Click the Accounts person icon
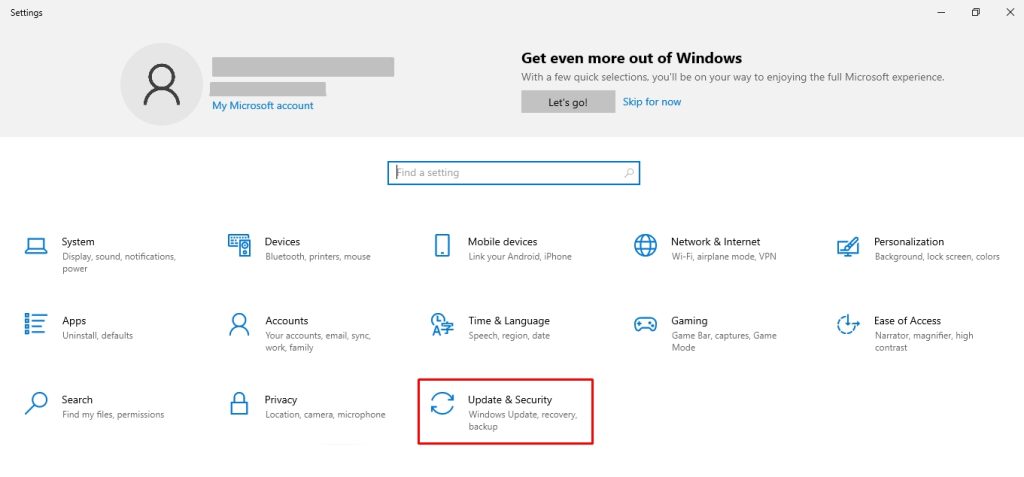Viewport: 1024px width, 477px height. tap(239, 324)
